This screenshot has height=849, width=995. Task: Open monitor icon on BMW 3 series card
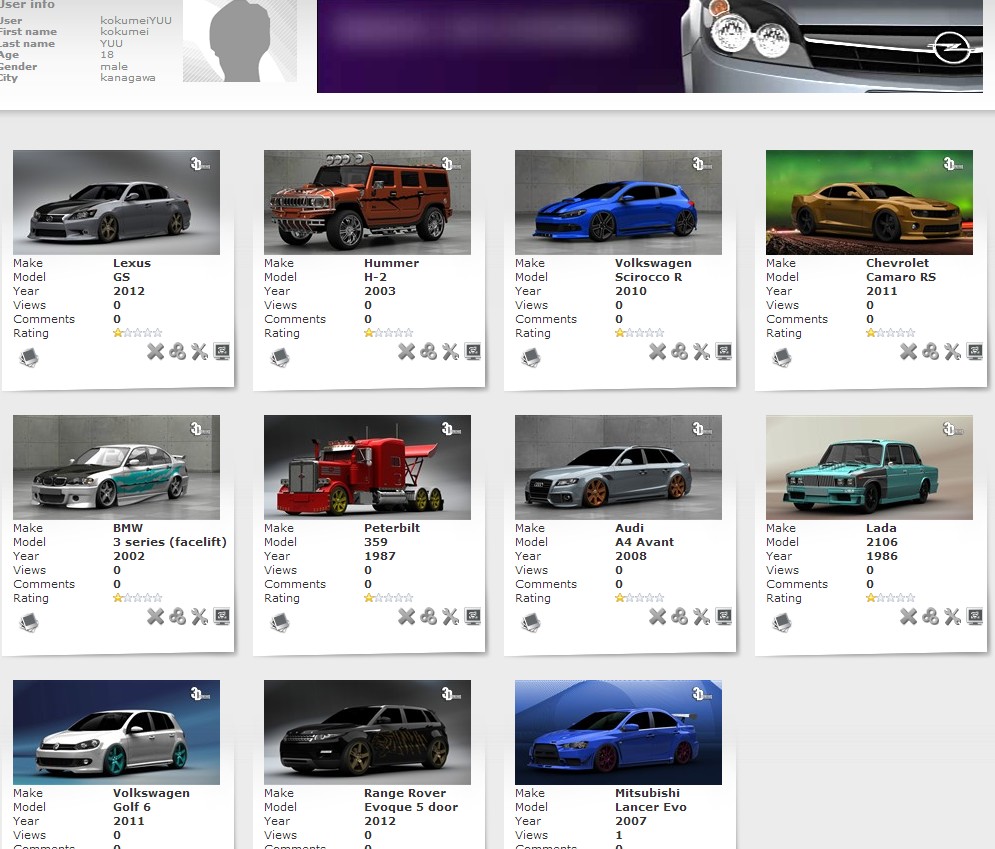[221, 617]
